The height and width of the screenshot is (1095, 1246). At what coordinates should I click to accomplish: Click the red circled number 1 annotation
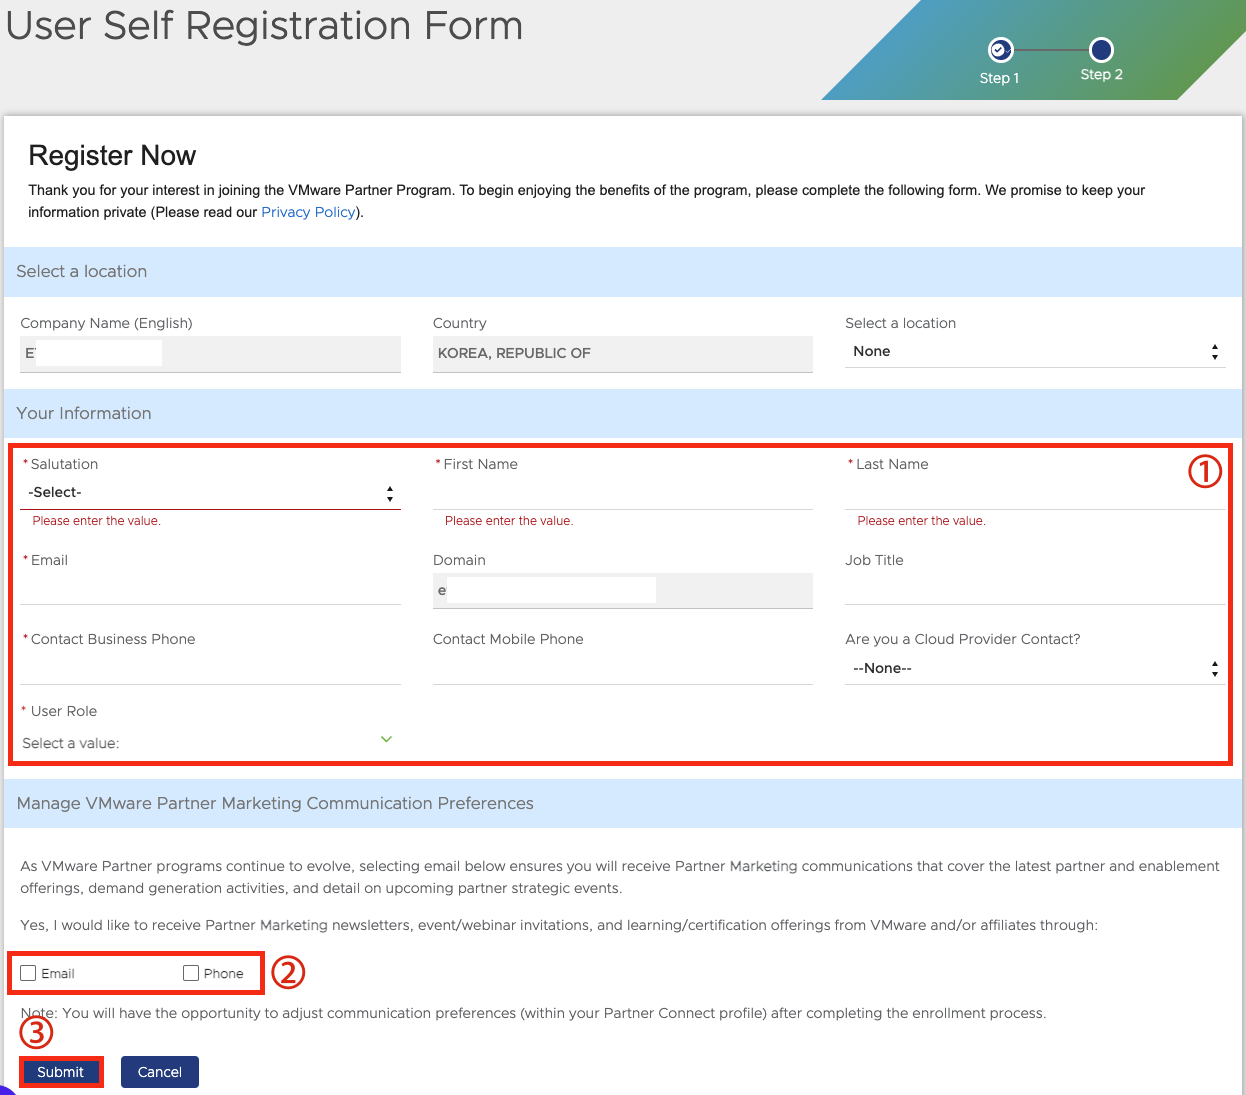[1204, 471]
